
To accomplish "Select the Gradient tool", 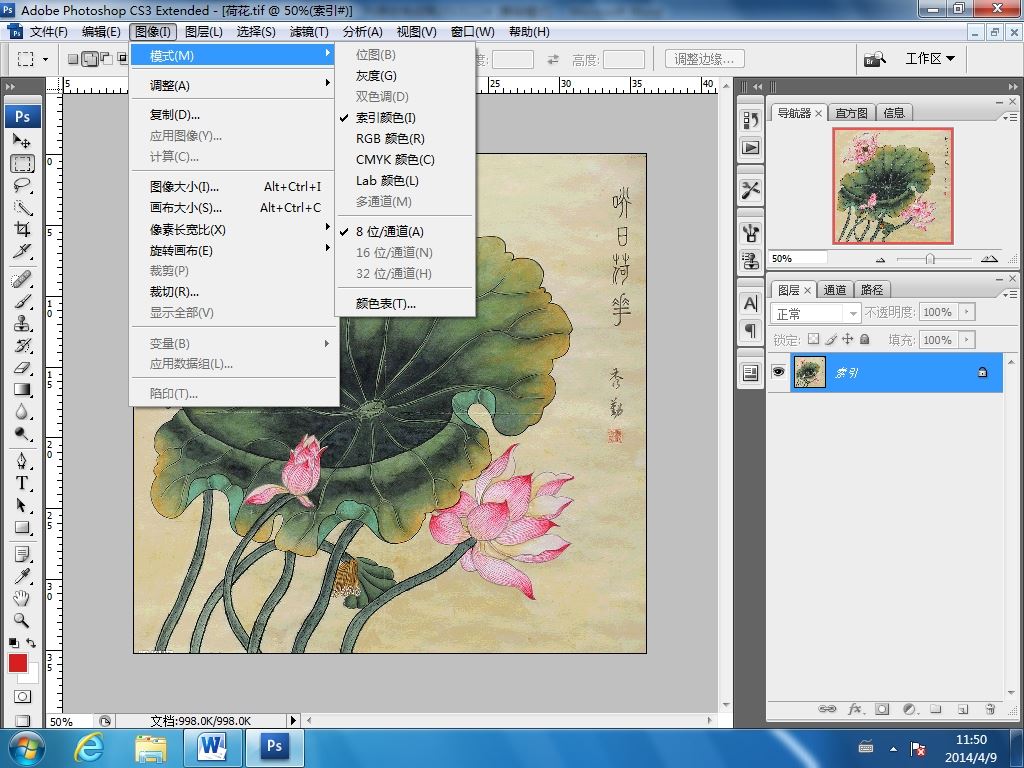I will (x=22, y=390).
